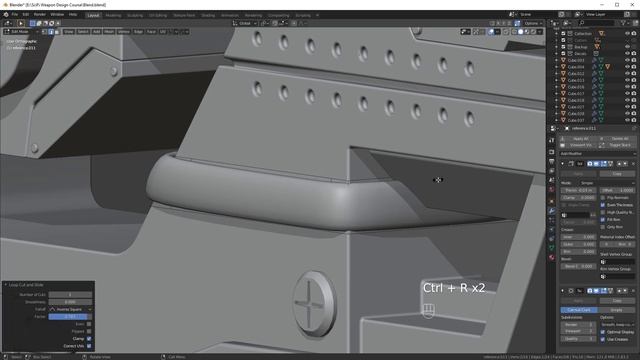Switch to the UV Editing workspace tab
Screen dimensions: 640x360
coord(158,15)
